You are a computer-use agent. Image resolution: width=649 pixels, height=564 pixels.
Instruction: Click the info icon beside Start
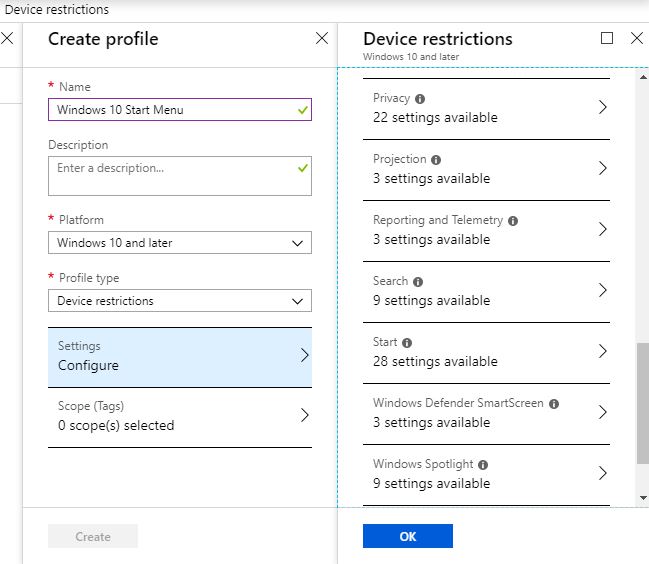(x=407, y=343)
